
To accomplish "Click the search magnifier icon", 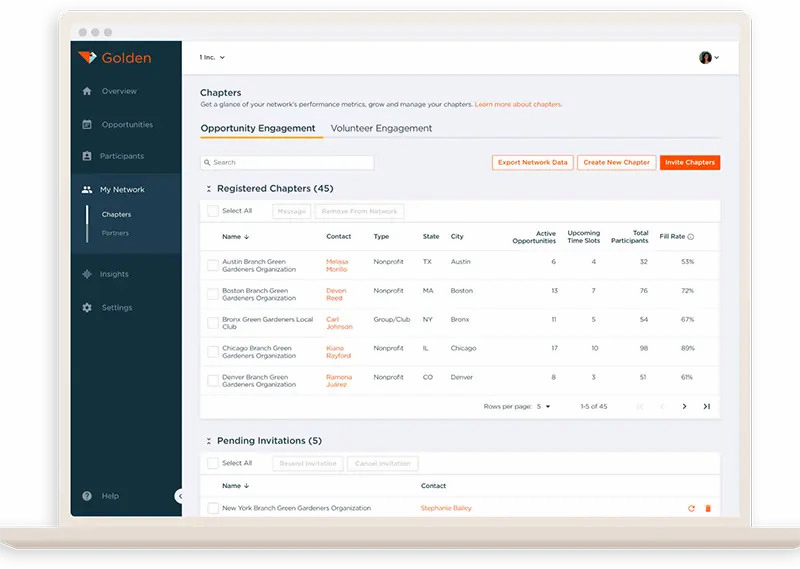I will click(x=207, y=162).
